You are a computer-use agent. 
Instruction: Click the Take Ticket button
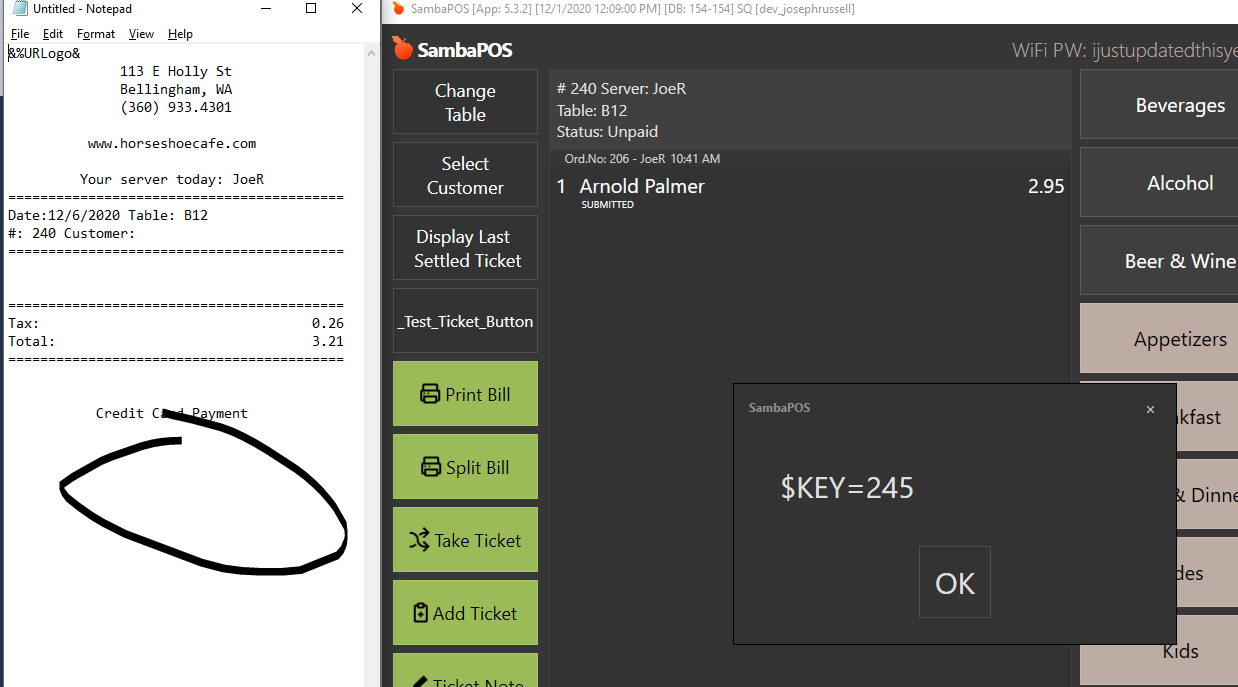pos(465,540)
